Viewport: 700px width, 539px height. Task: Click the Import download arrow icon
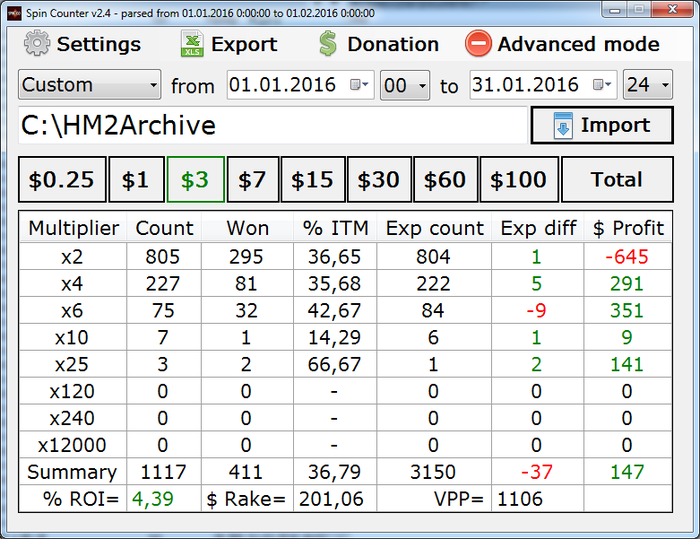click(563, 125)
